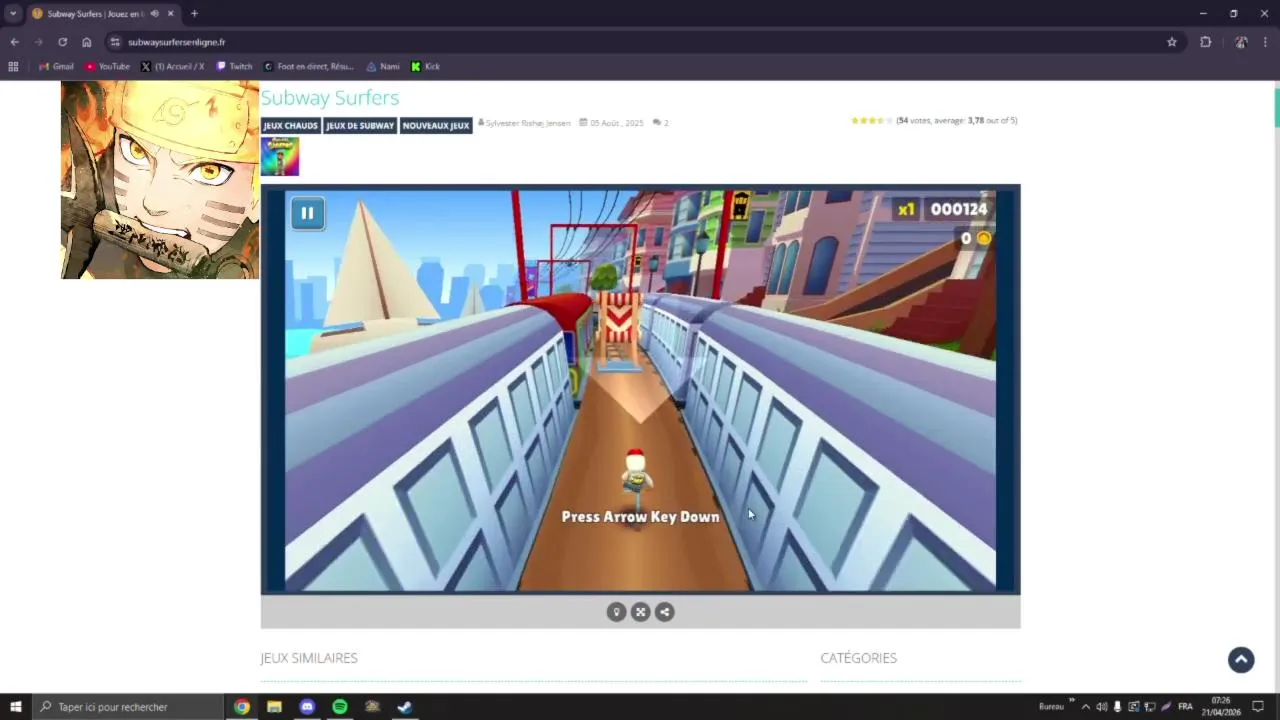Go back with the browser back arrow
The image size is (1280, 720).
coord(14,42)
